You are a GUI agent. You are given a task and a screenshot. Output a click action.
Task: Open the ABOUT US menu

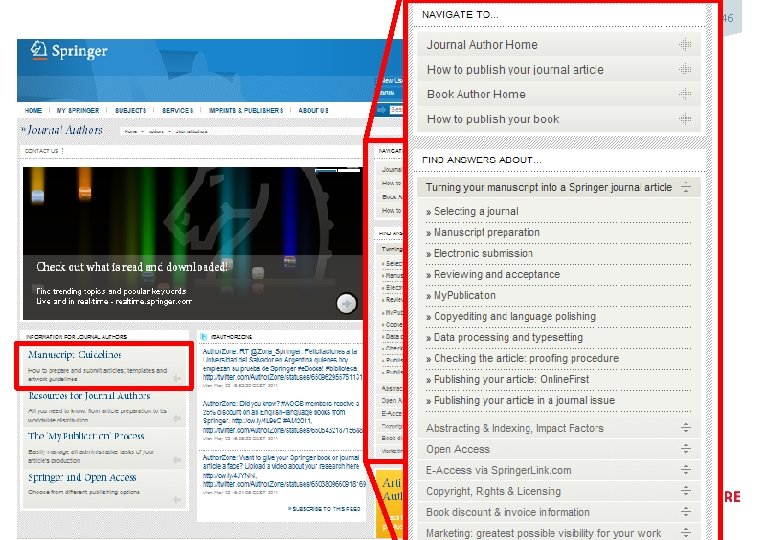[x=313, y=110]
